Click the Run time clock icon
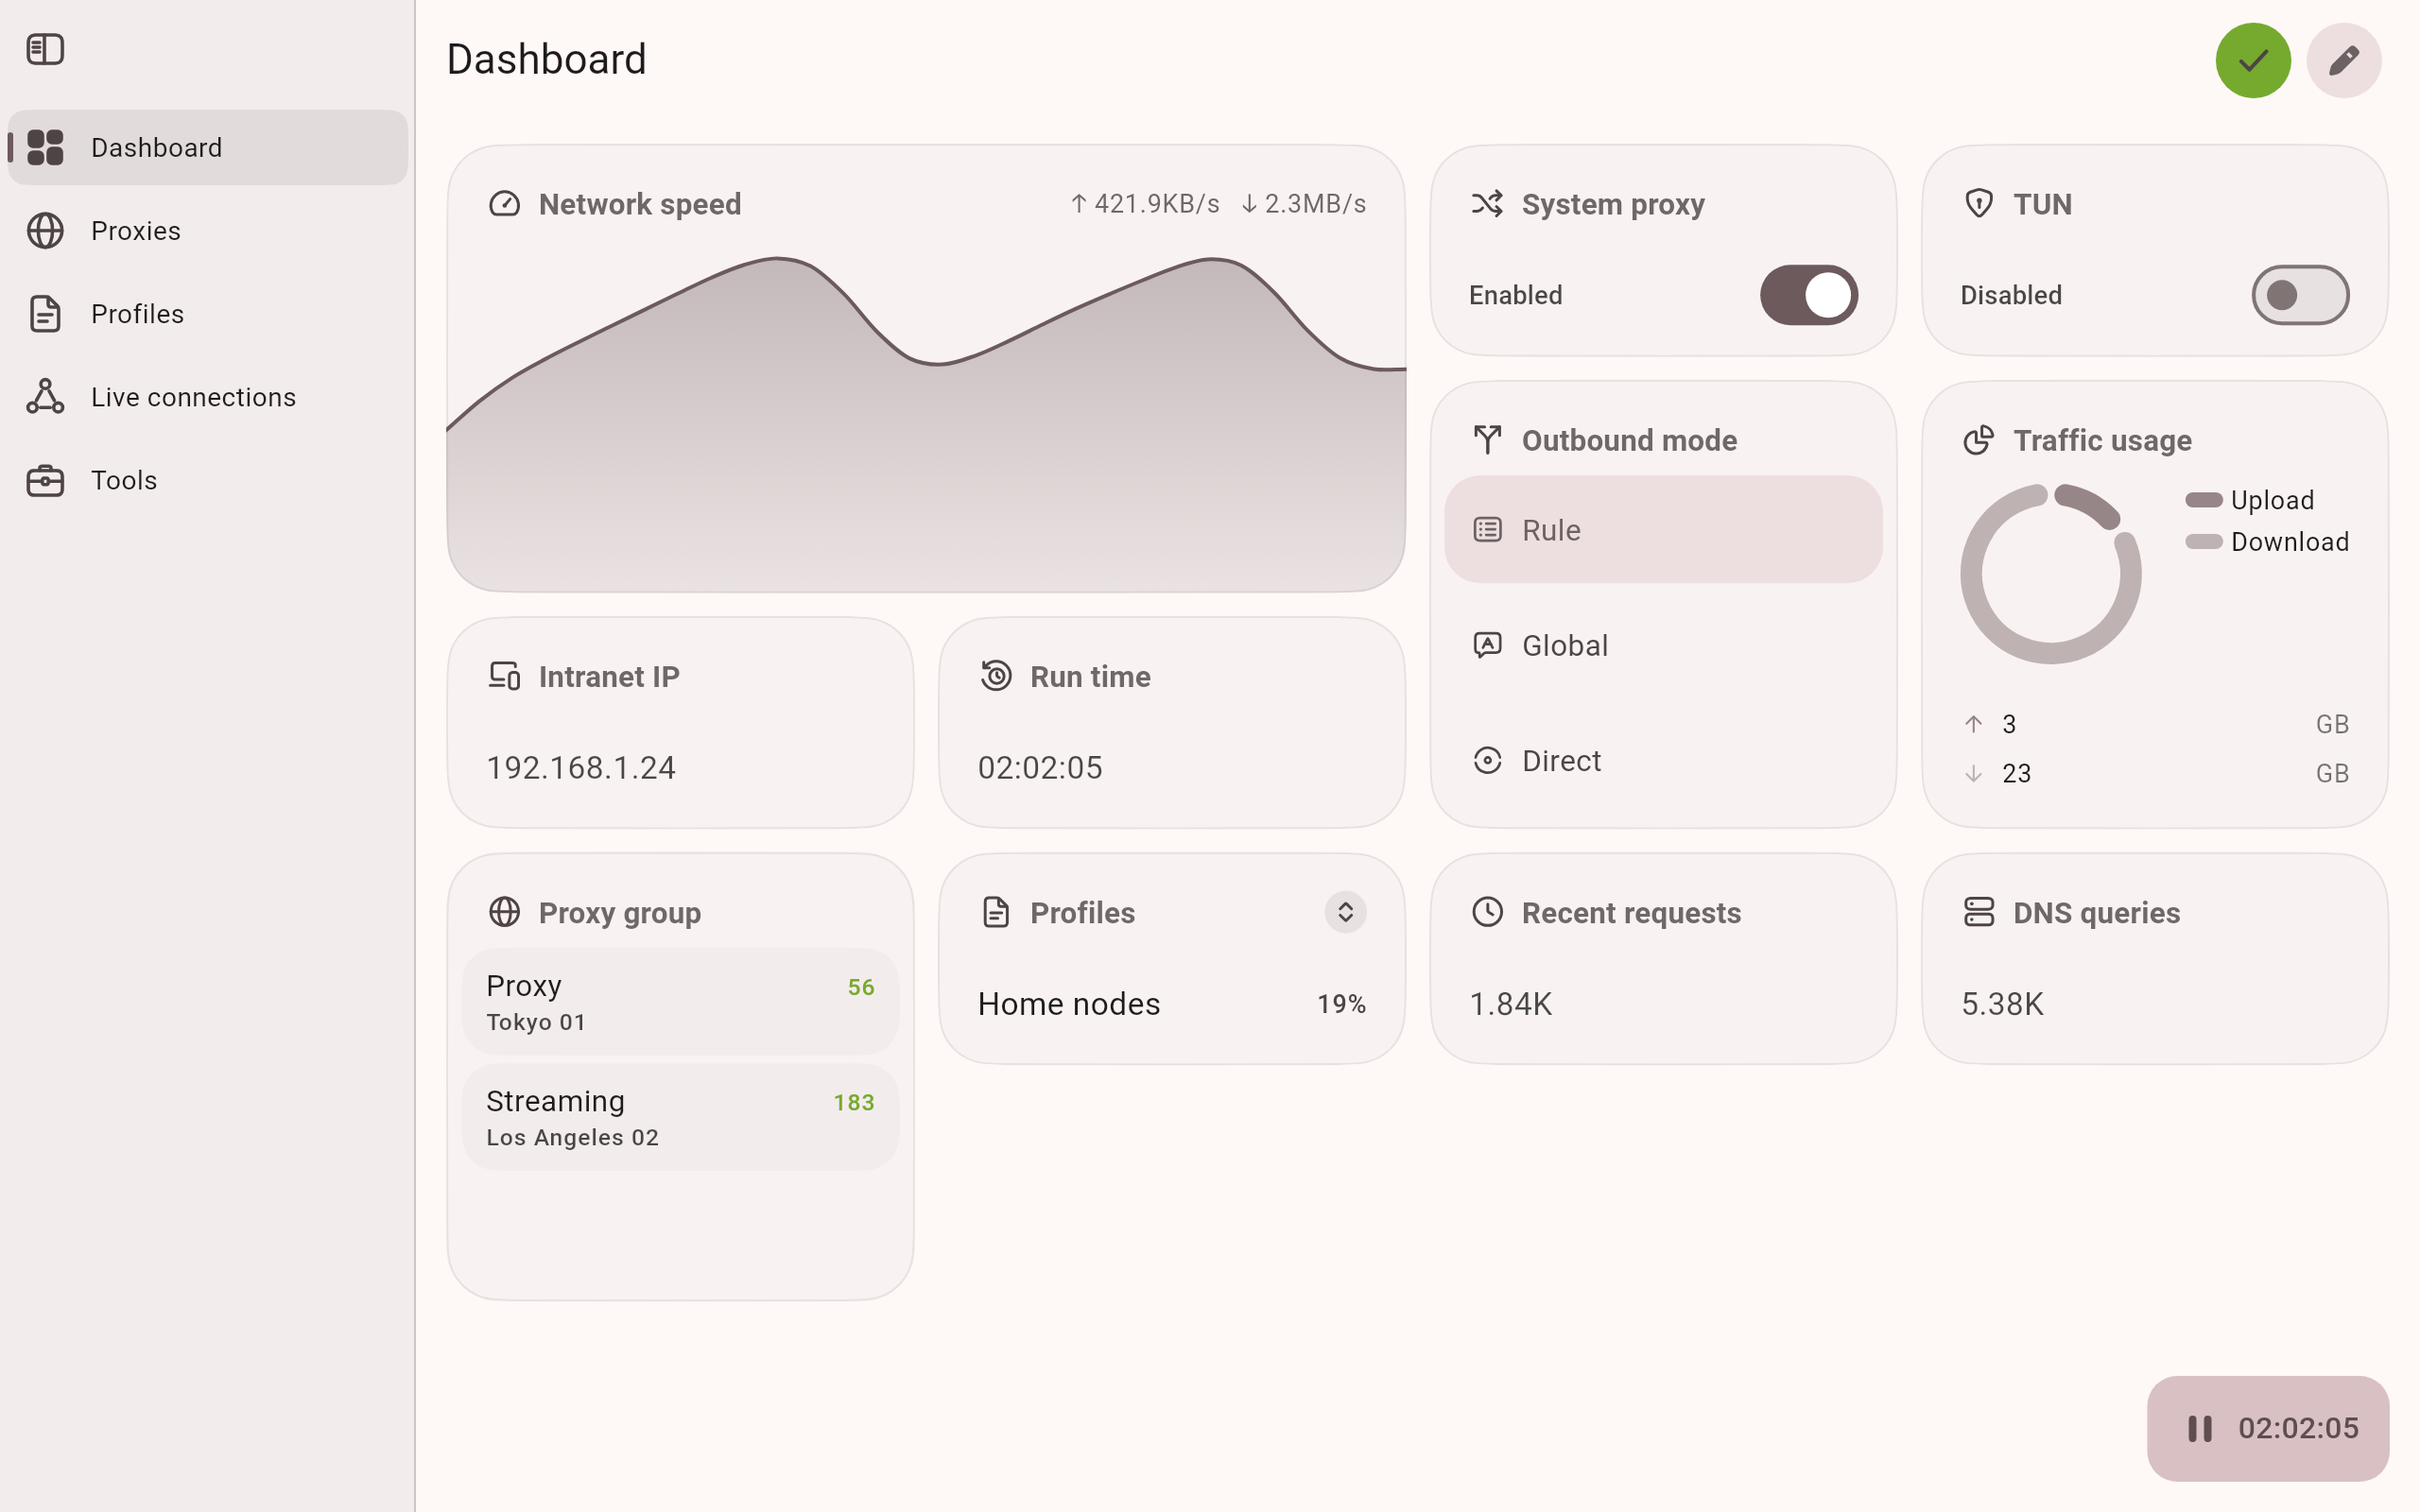2420x1512 pixels. 996,676
